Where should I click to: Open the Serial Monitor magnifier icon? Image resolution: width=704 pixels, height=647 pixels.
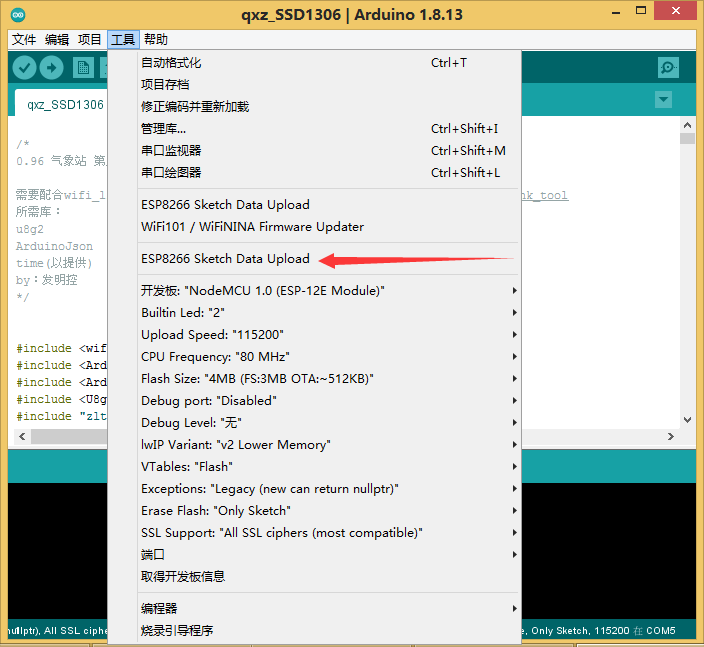tap(668, 68)
